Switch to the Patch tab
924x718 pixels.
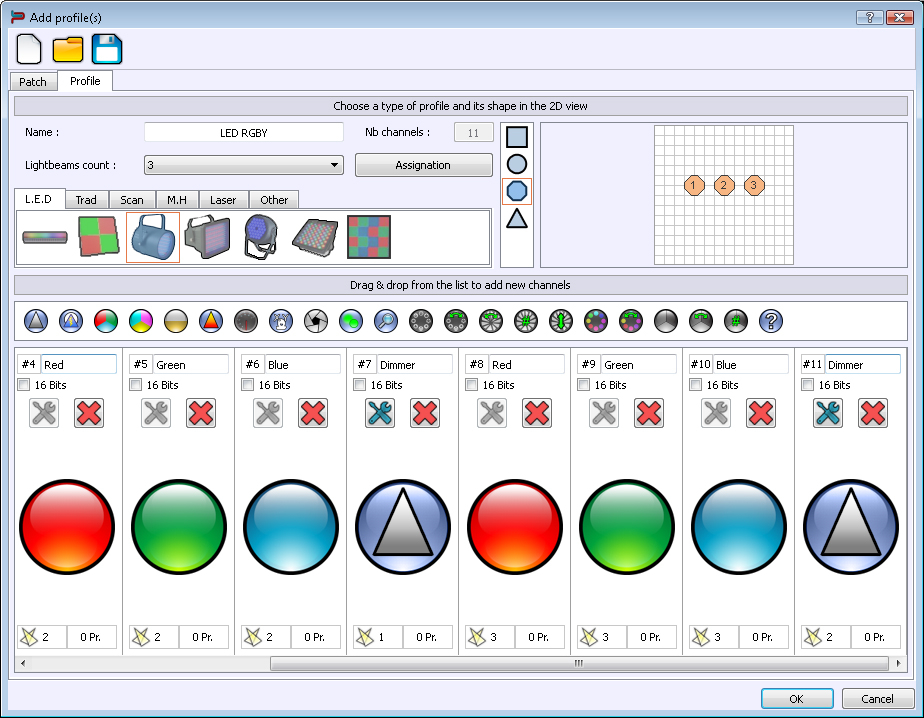point(33,82)
